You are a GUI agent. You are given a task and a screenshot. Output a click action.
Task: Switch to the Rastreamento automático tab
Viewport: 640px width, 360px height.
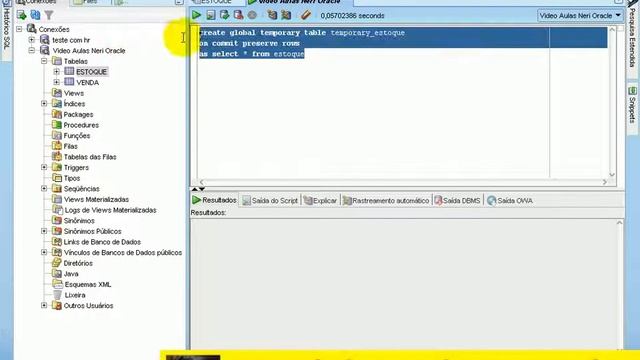click(x=387, y=200)
